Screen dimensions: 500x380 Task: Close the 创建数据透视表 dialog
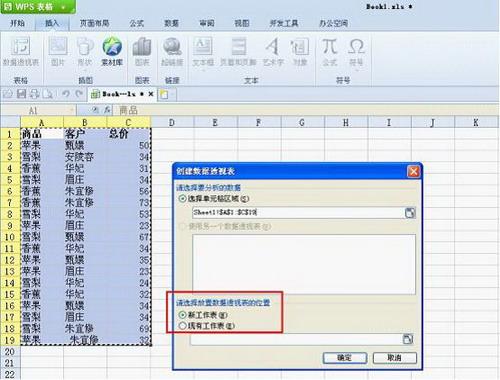click(x=413, y=171)
